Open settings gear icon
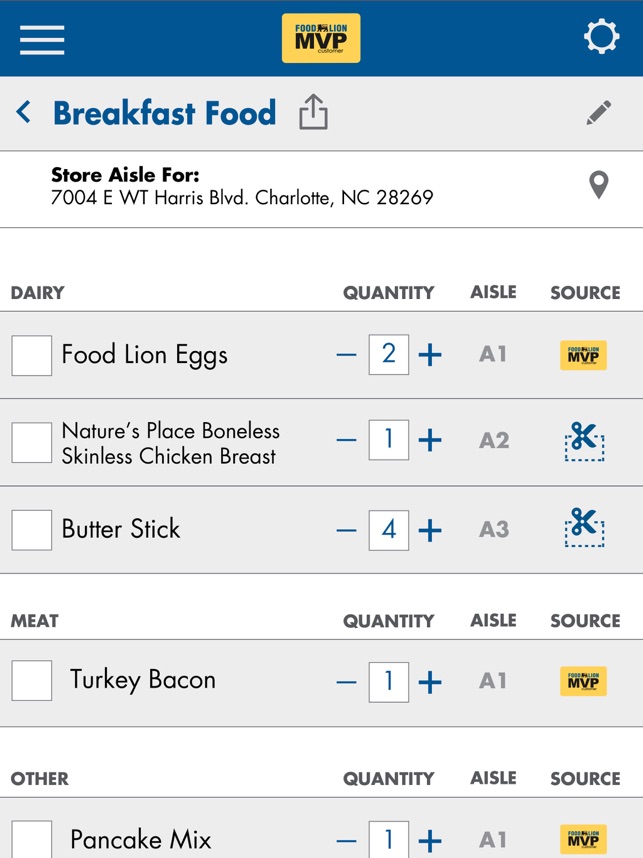 601,37
